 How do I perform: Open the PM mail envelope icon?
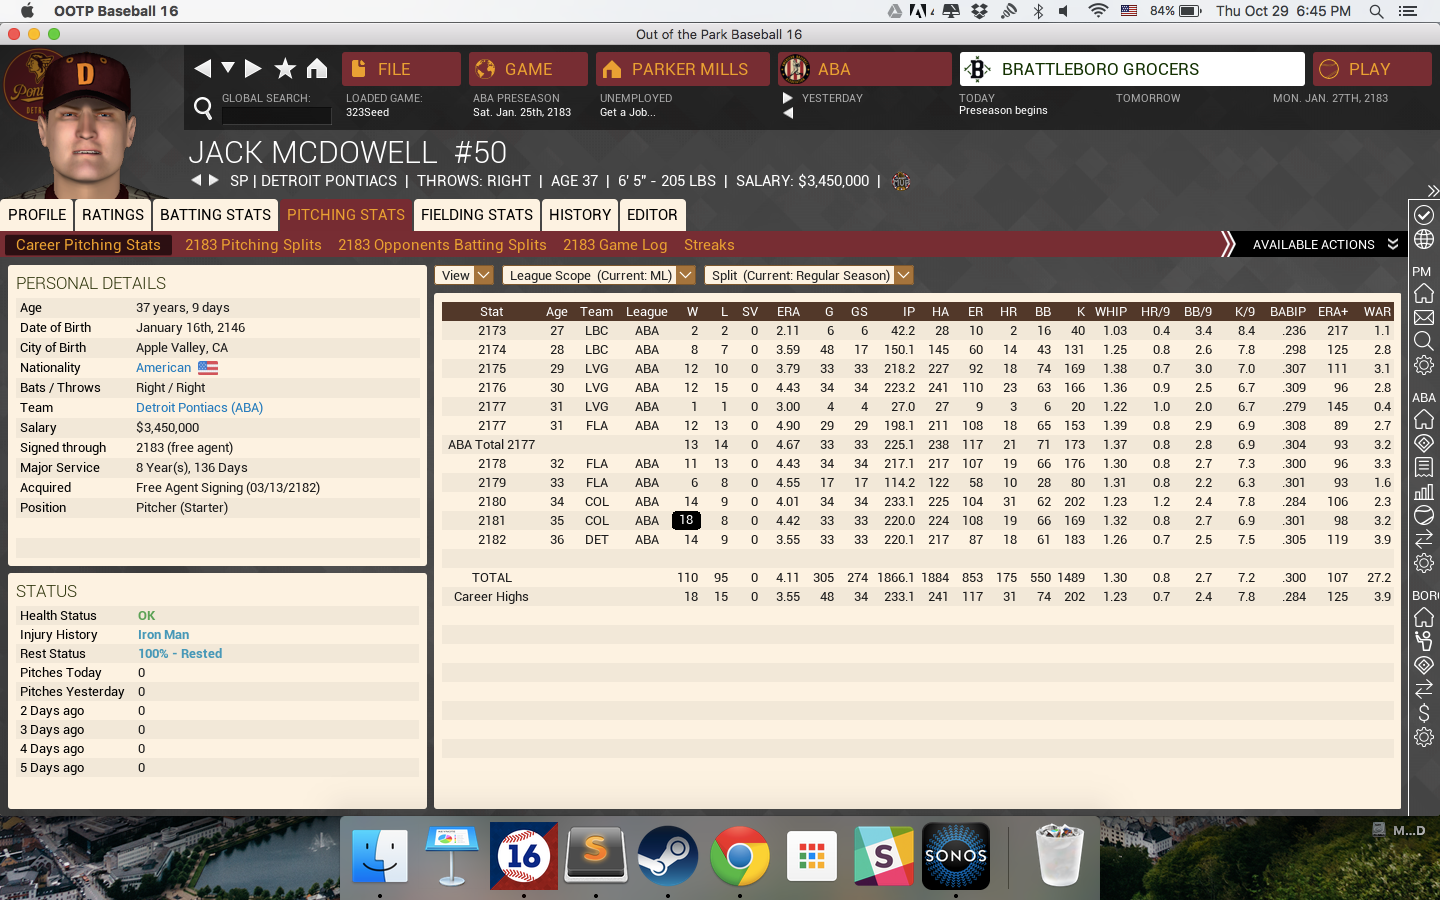[1424, 318]
